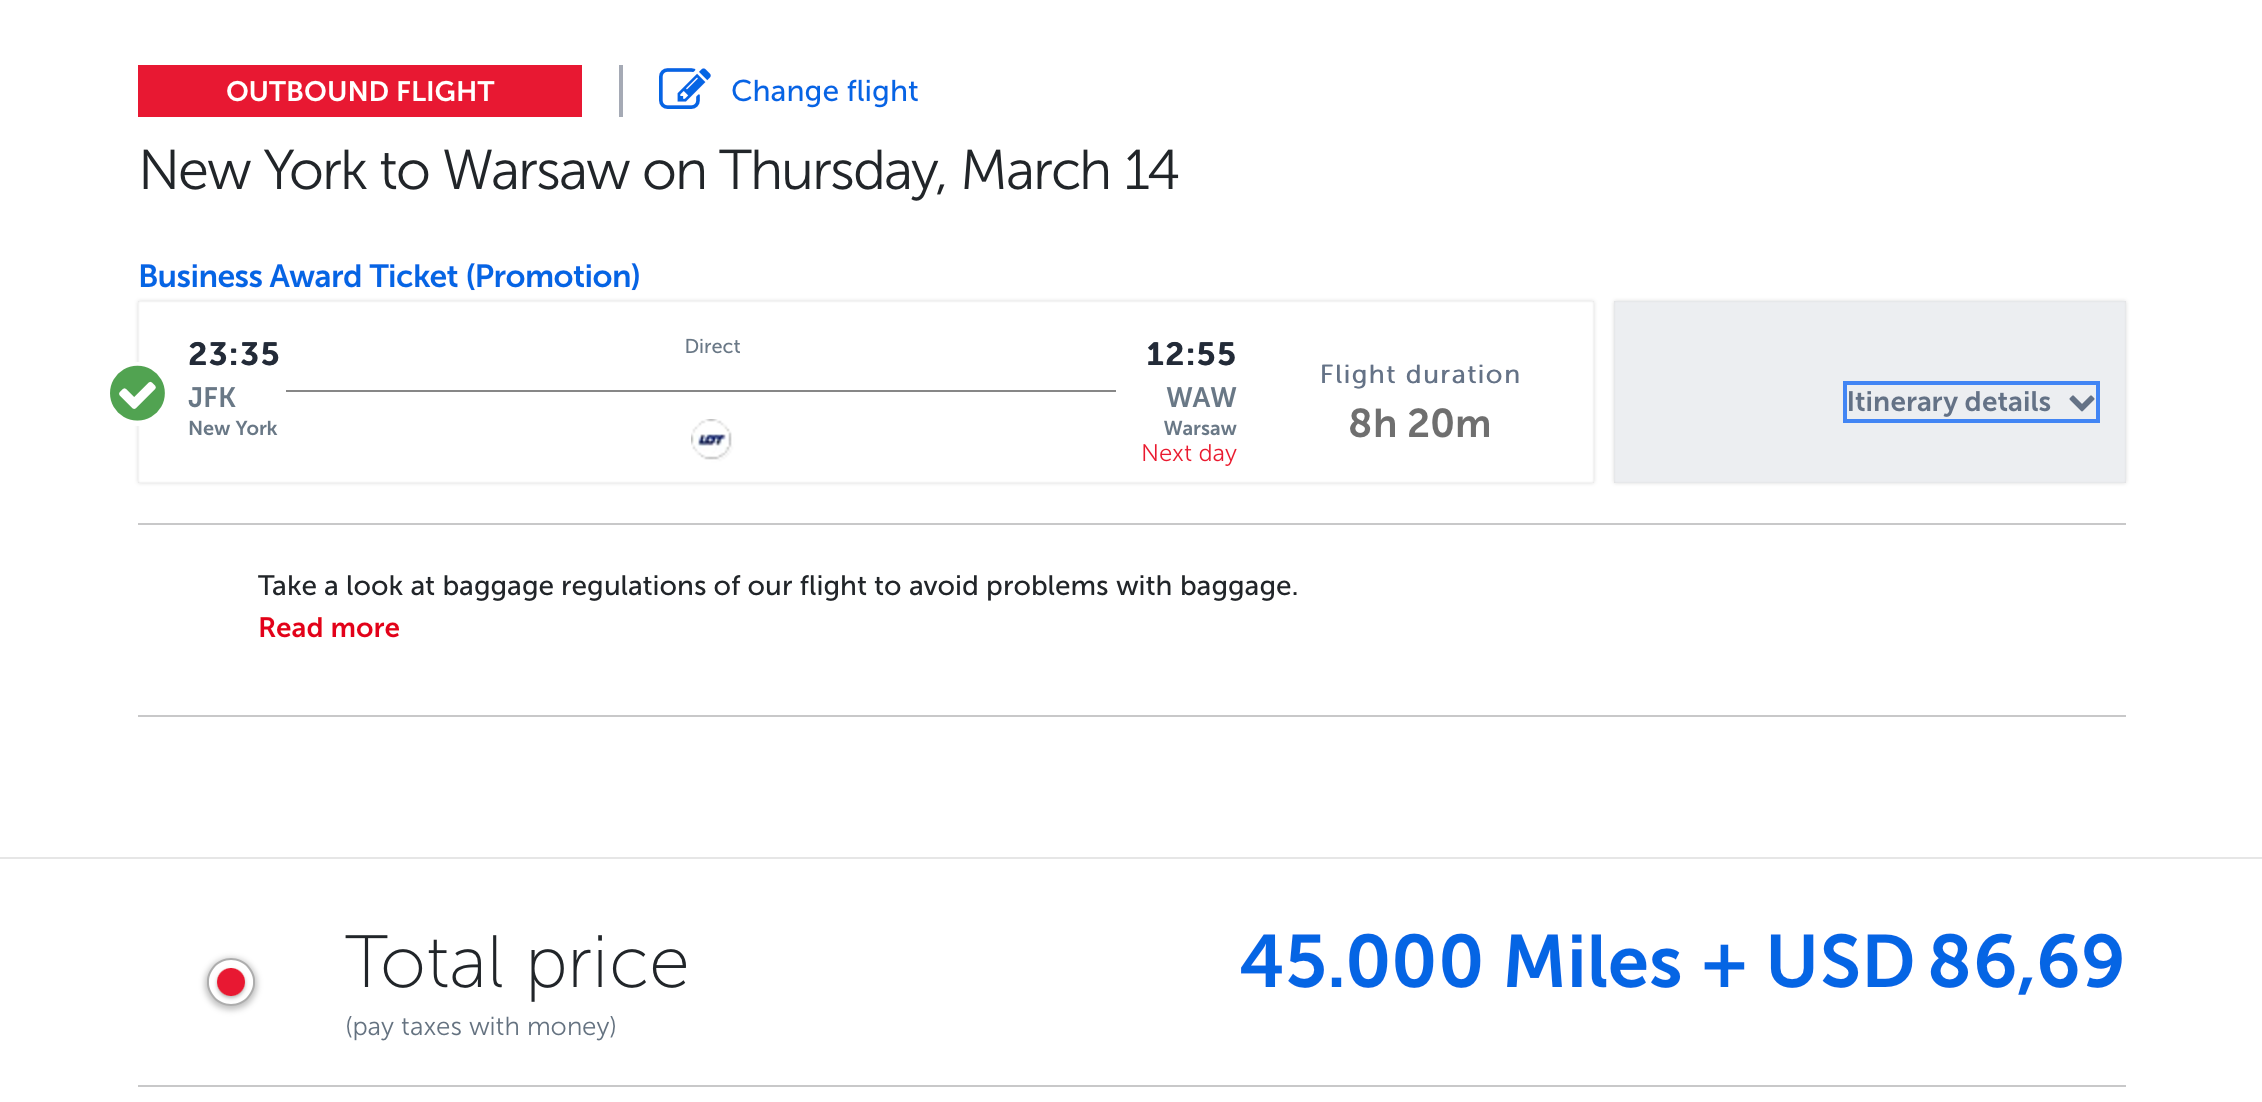The height and width of the screenshot is (1102, 2262).
Task: Click the red Next day notice
Action: pos(1189,454)
